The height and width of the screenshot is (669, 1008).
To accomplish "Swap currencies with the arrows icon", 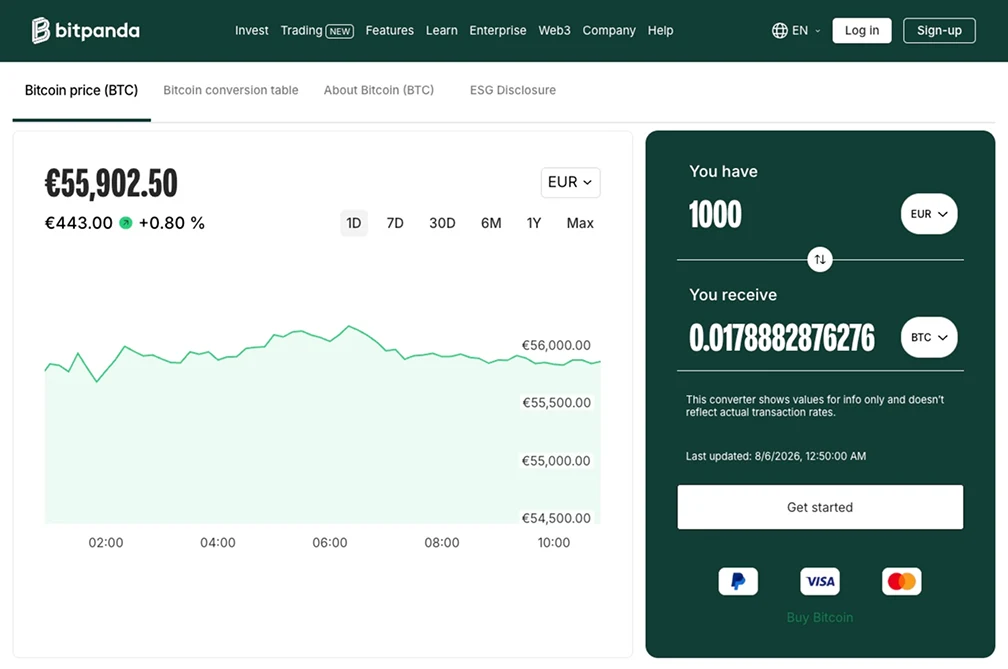I will tap(820, 260).
